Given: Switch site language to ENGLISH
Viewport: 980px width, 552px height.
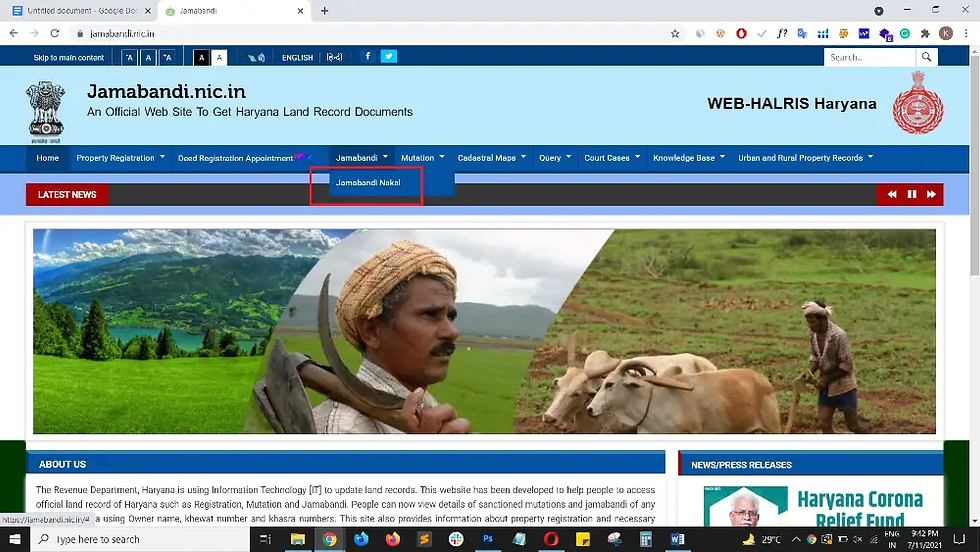Looking at the screenshot, I should (298, 58).
